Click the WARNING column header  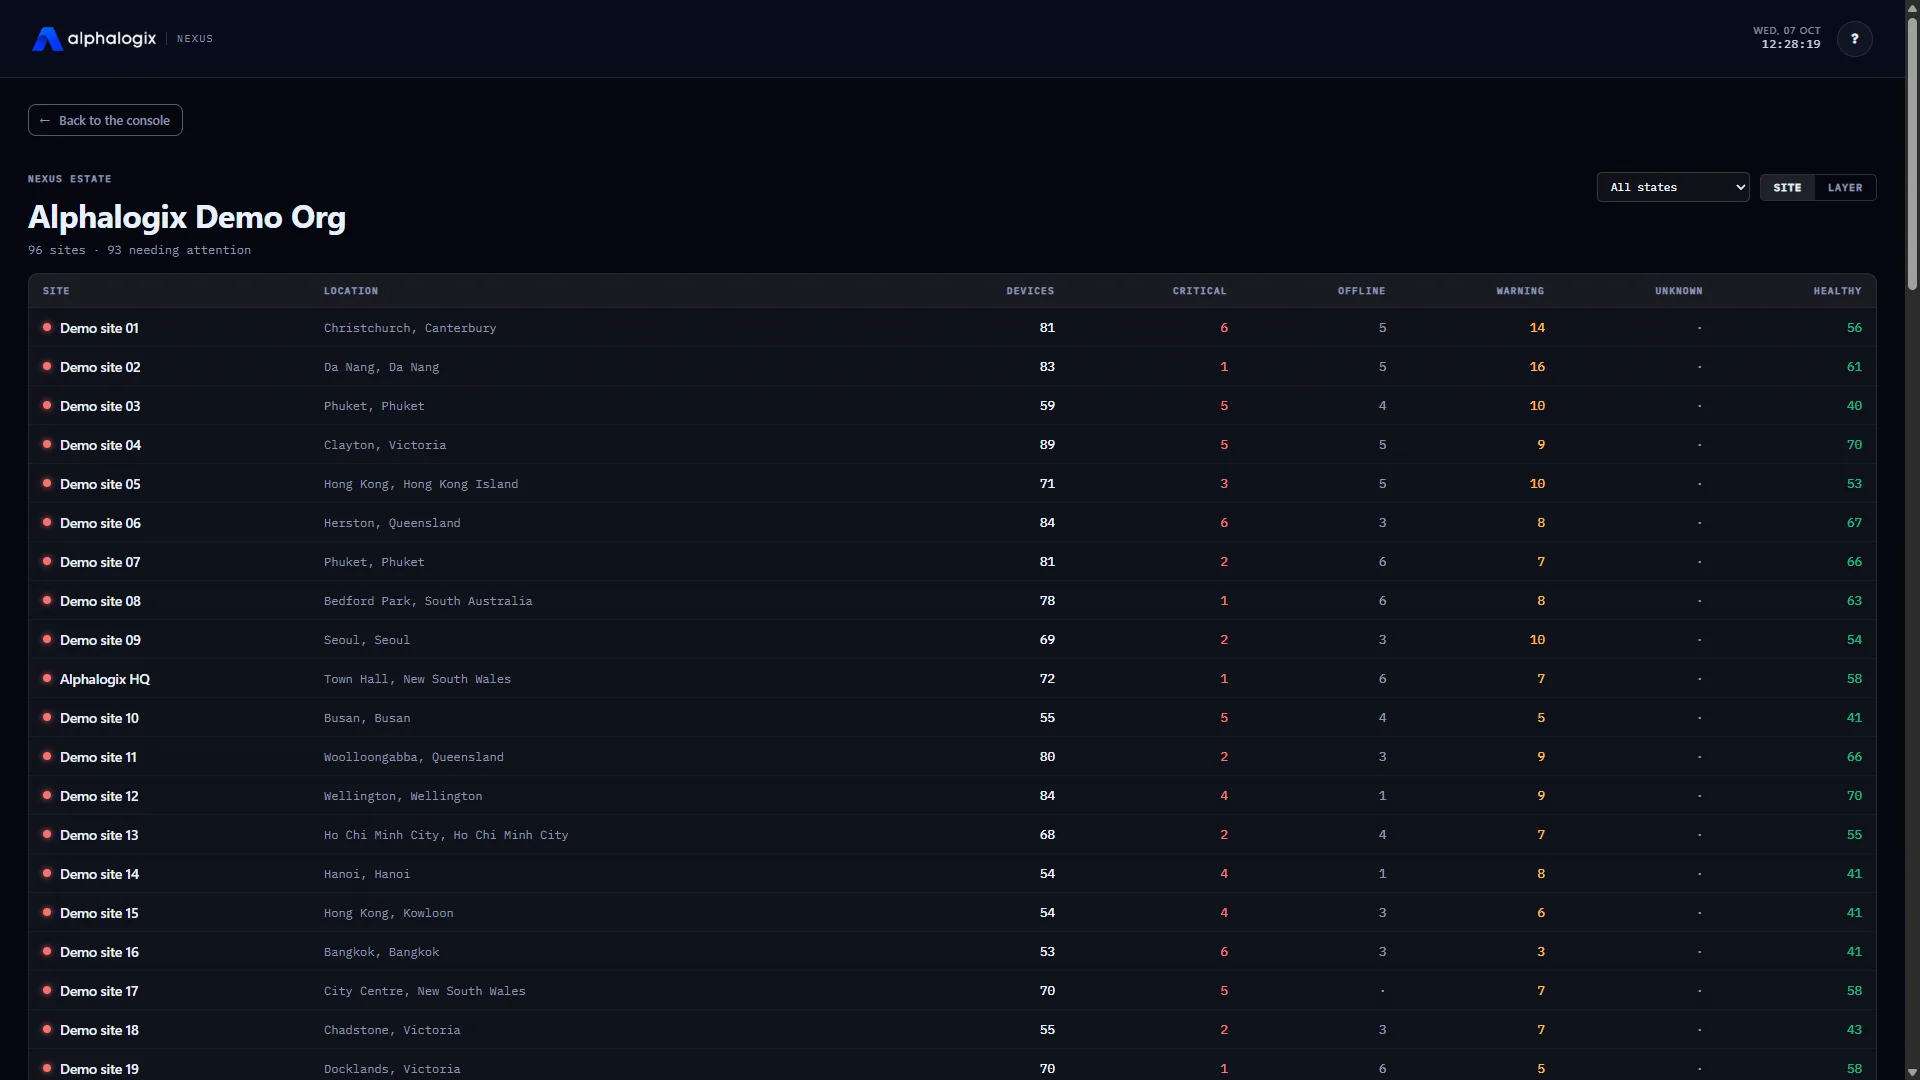pyautogui.click(x=1520, y=291)
